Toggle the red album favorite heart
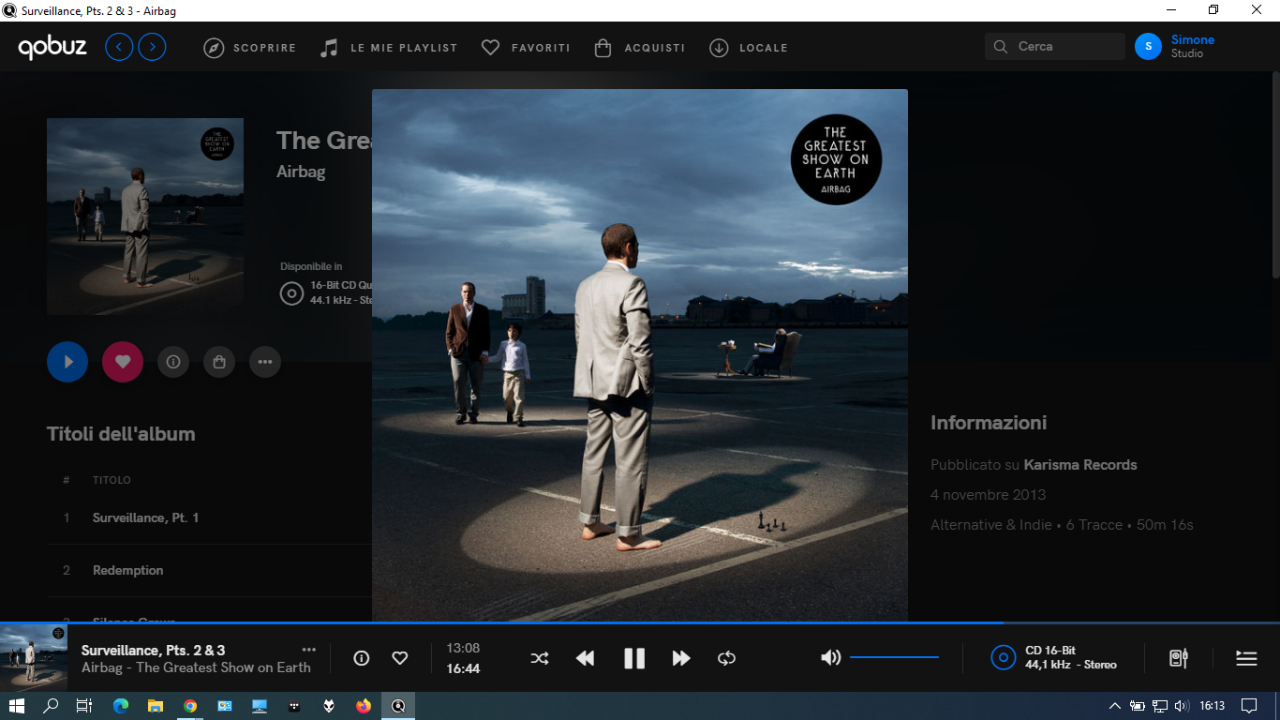Image resolution: width=1280 pixels, height=720 pixels. click(x=123, y=362)
